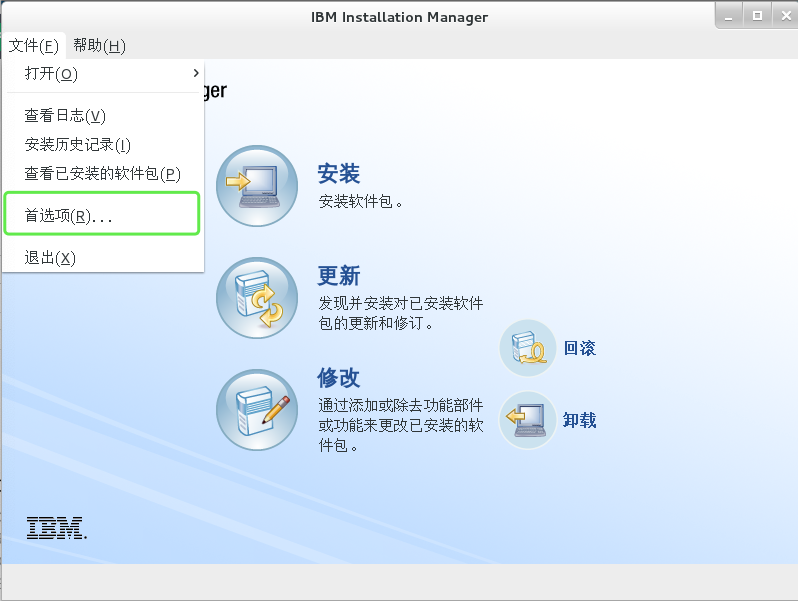Click the 卸载 text link
This screenshot has height=601, width=798.
580,420
